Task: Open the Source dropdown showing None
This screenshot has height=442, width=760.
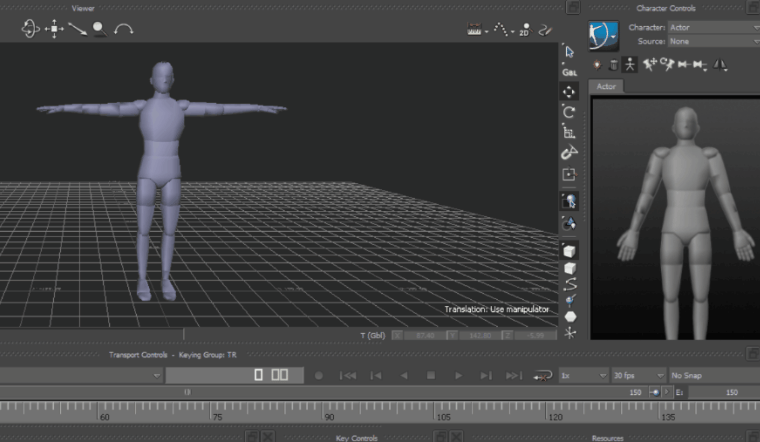Action: coord(713,42)
